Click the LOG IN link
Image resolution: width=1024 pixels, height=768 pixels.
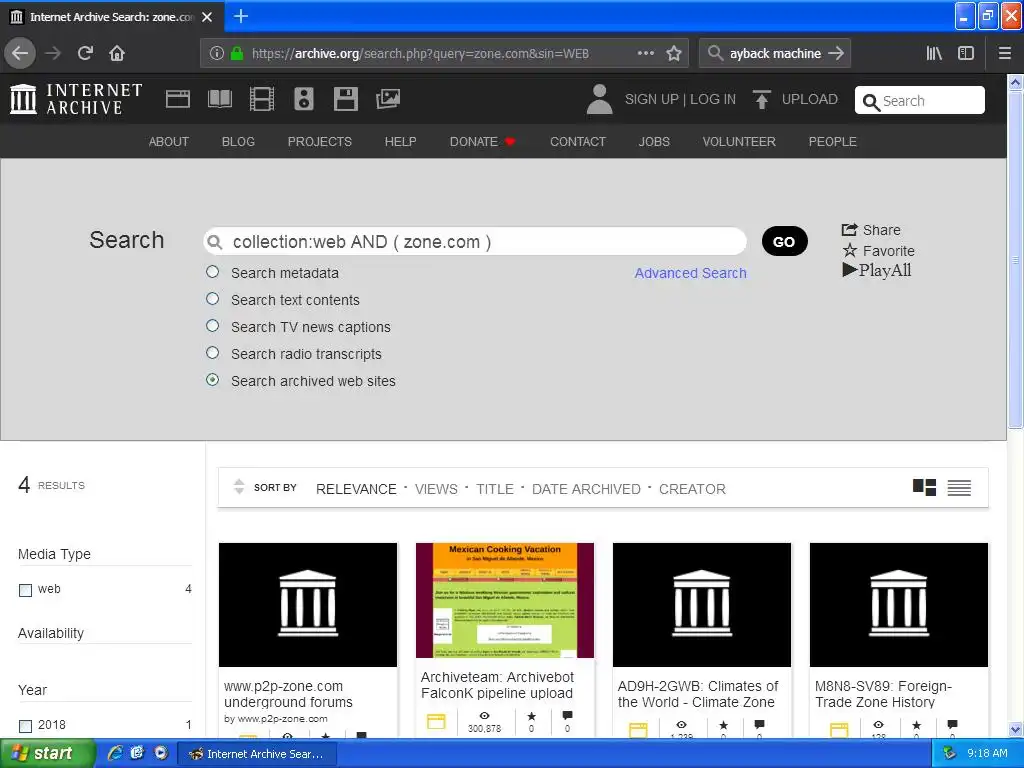[713, 99]
